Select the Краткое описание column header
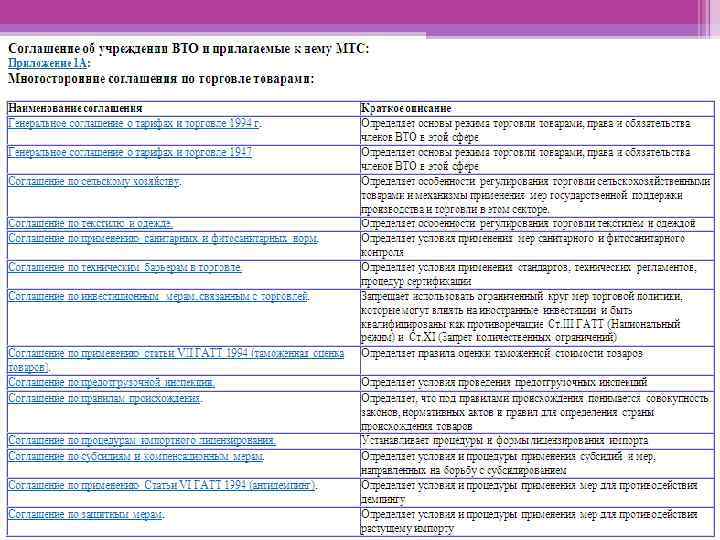Screen dimensions: 720x540 [x=406, y=108]
